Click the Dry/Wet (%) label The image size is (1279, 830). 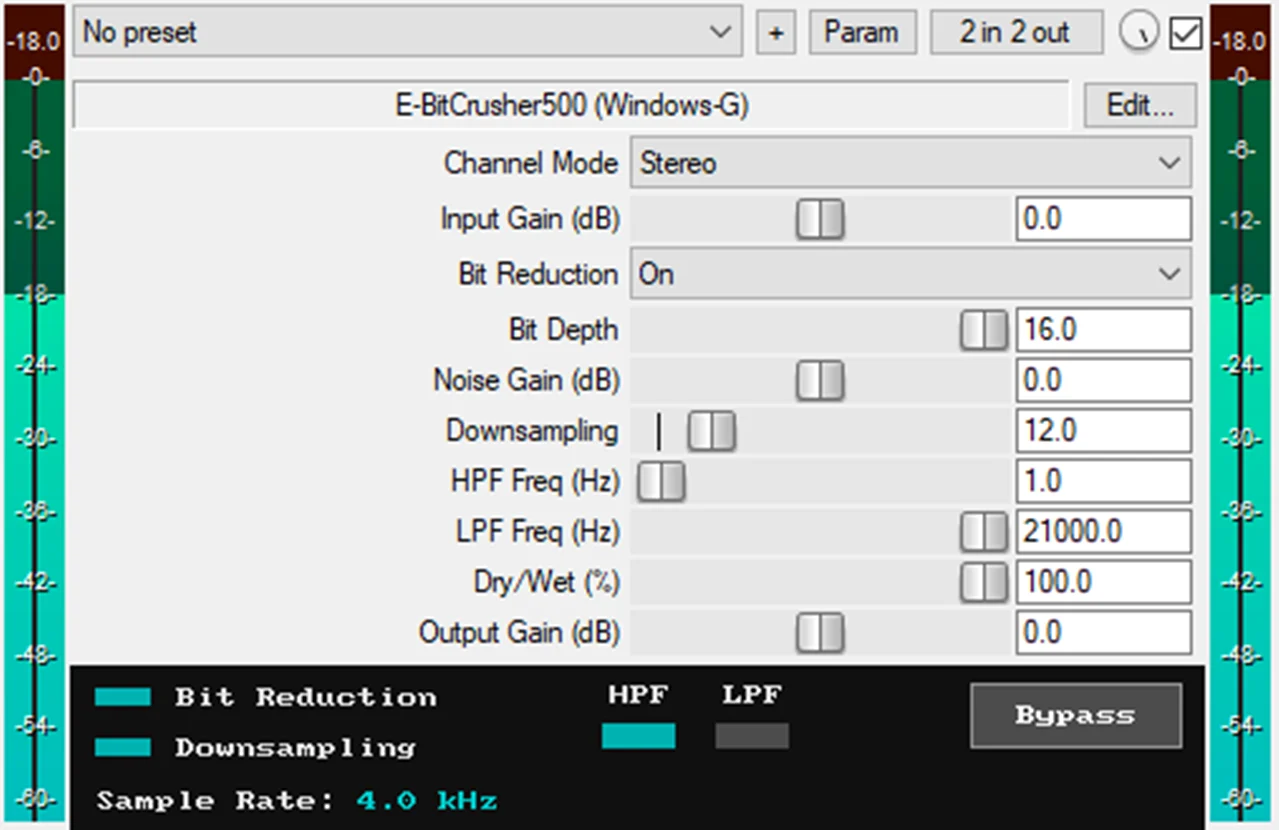pyautogui.click(x=546, y=582)
